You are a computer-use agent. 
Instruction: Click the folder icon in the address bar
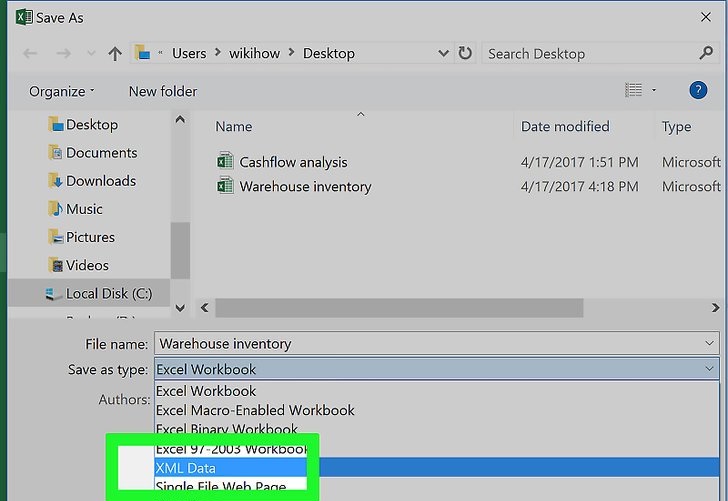click(142, 52)
